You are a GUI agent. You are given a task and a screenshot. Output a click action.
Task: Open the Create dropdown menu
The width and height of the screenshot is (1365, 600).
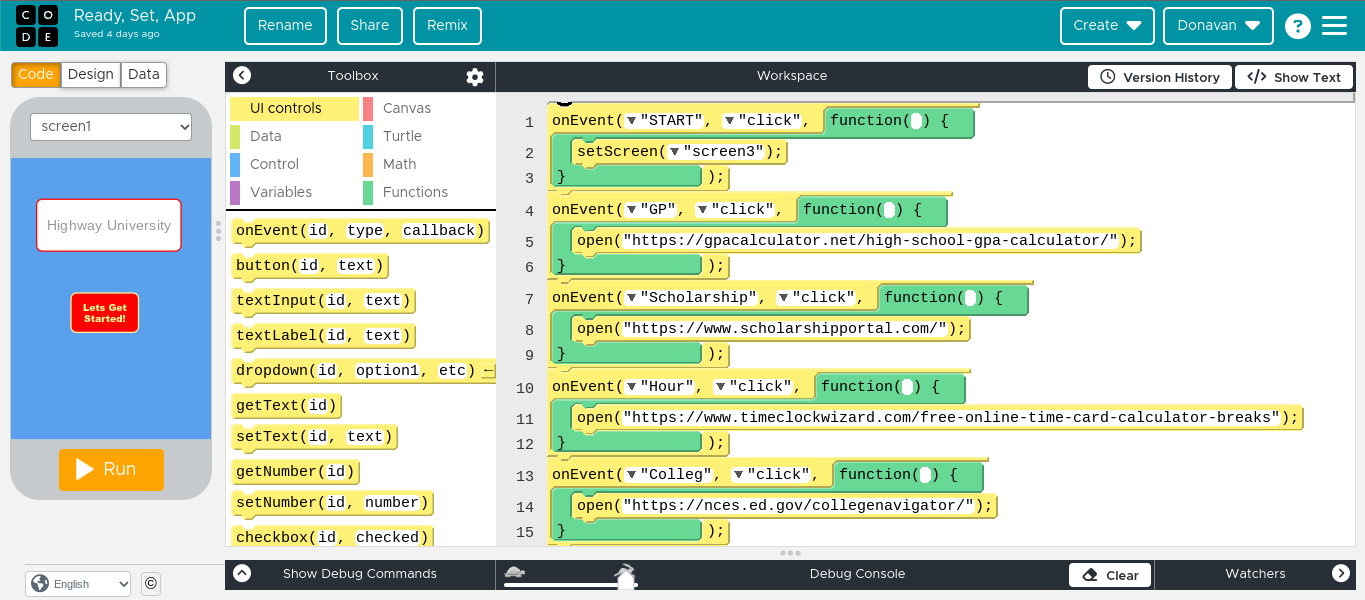(1107, 26)
